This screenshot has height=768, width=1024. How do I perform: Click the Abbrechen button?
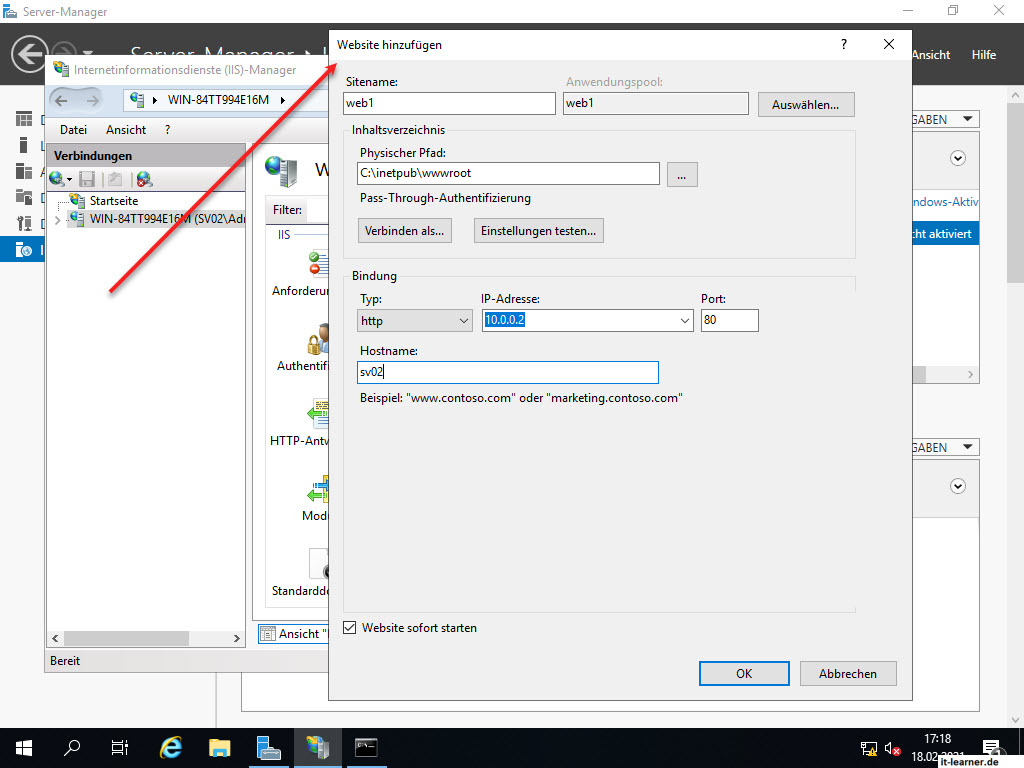coord(848,673)
